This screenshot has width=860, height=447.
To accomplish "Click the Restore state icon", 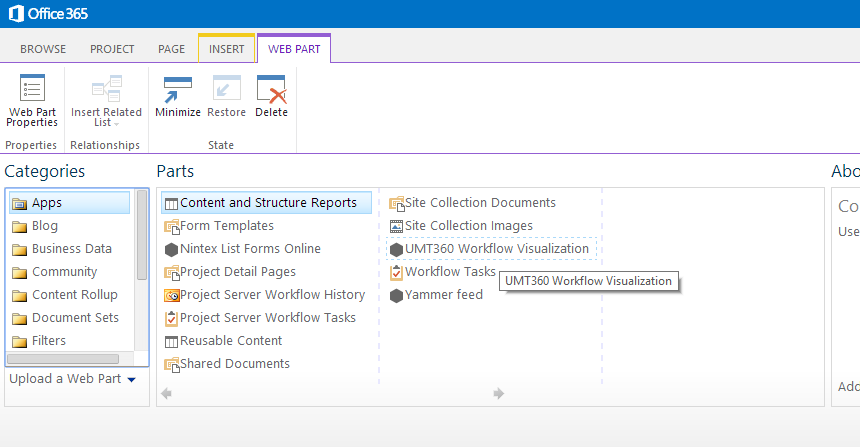I will 227,88.
